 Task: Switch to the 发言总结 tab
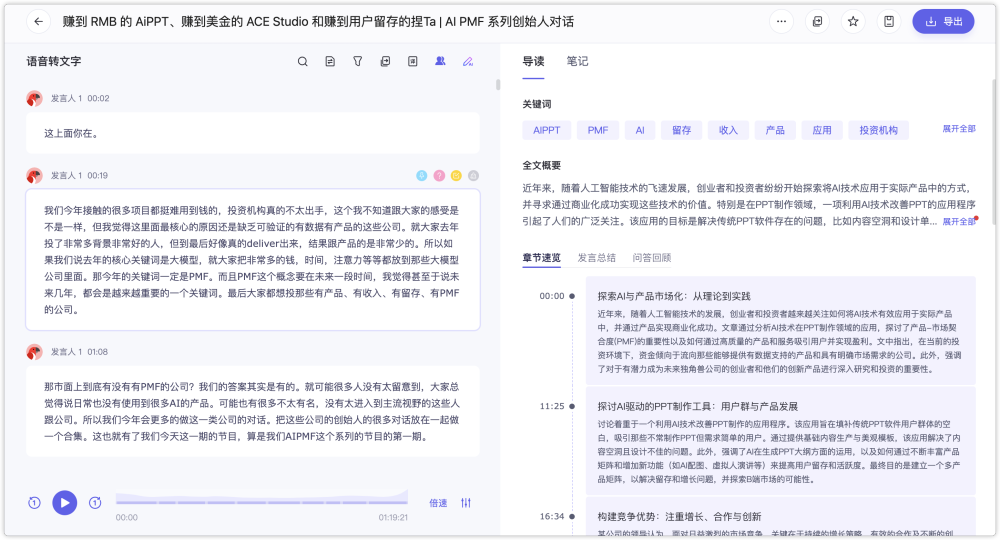click(x=596, y=257)
